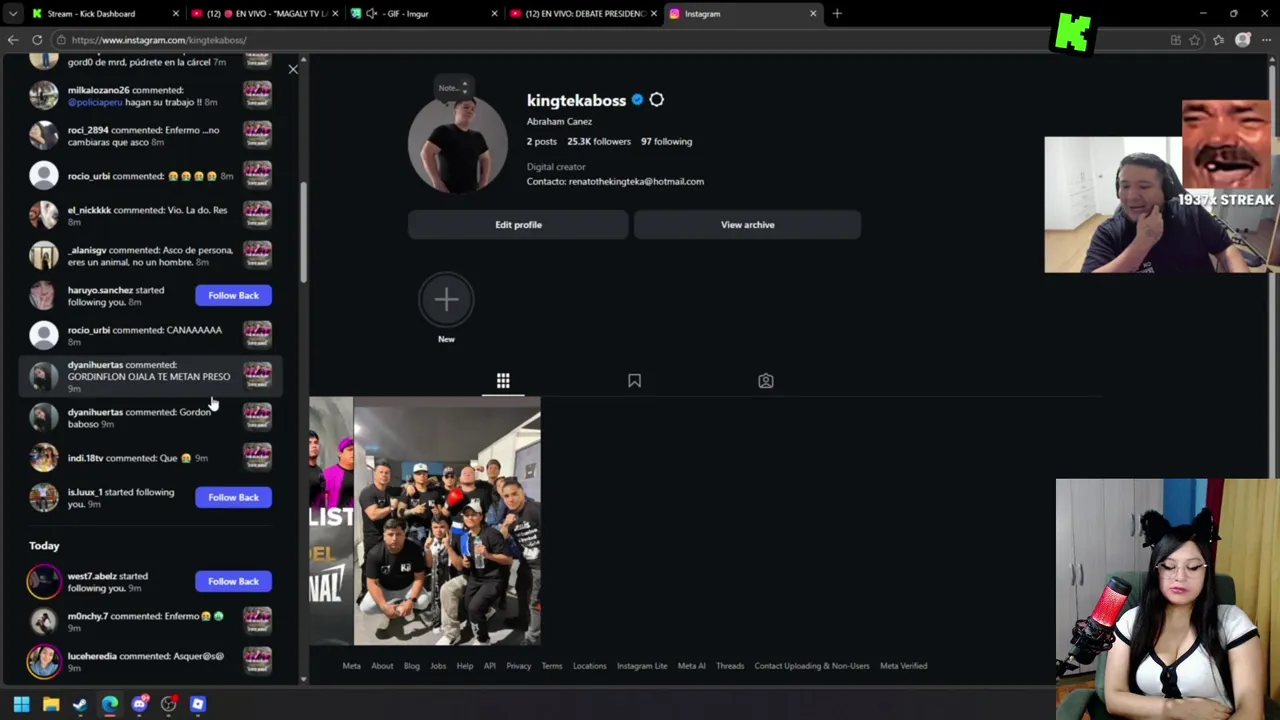This screenshot has height=720, width=1280.
Task: Click the Blog footer link
Action: [411, 666]
